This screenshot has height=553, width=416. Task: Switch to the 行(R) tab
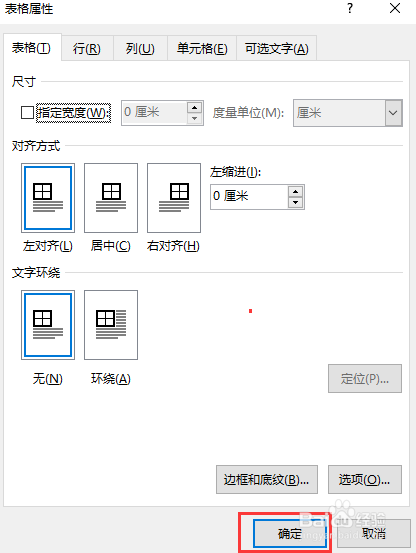(x=87, y=48)
